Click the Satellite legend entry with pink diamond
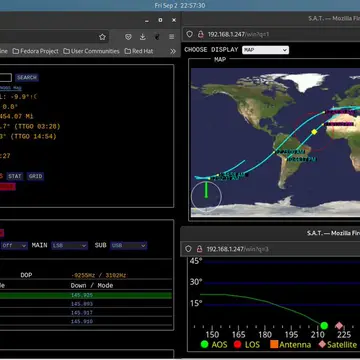 click(x=338, y=345)
